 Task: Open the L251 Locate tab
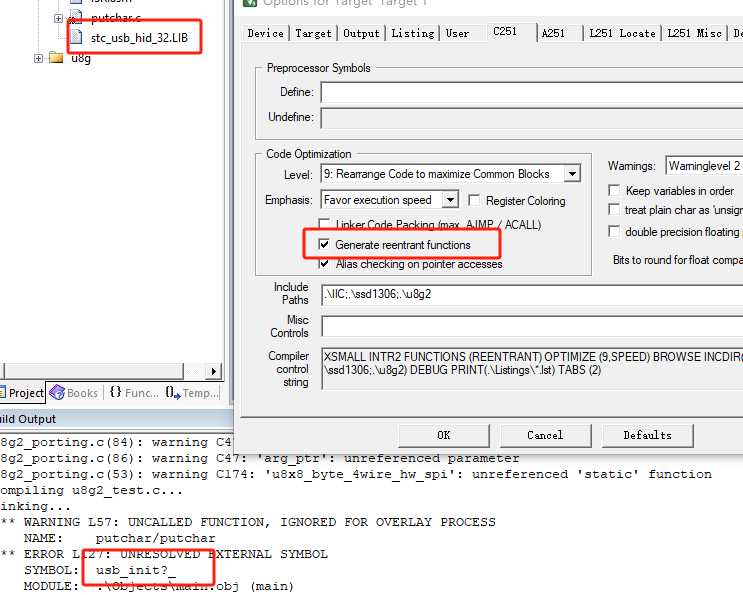click(x=622, y=33)
